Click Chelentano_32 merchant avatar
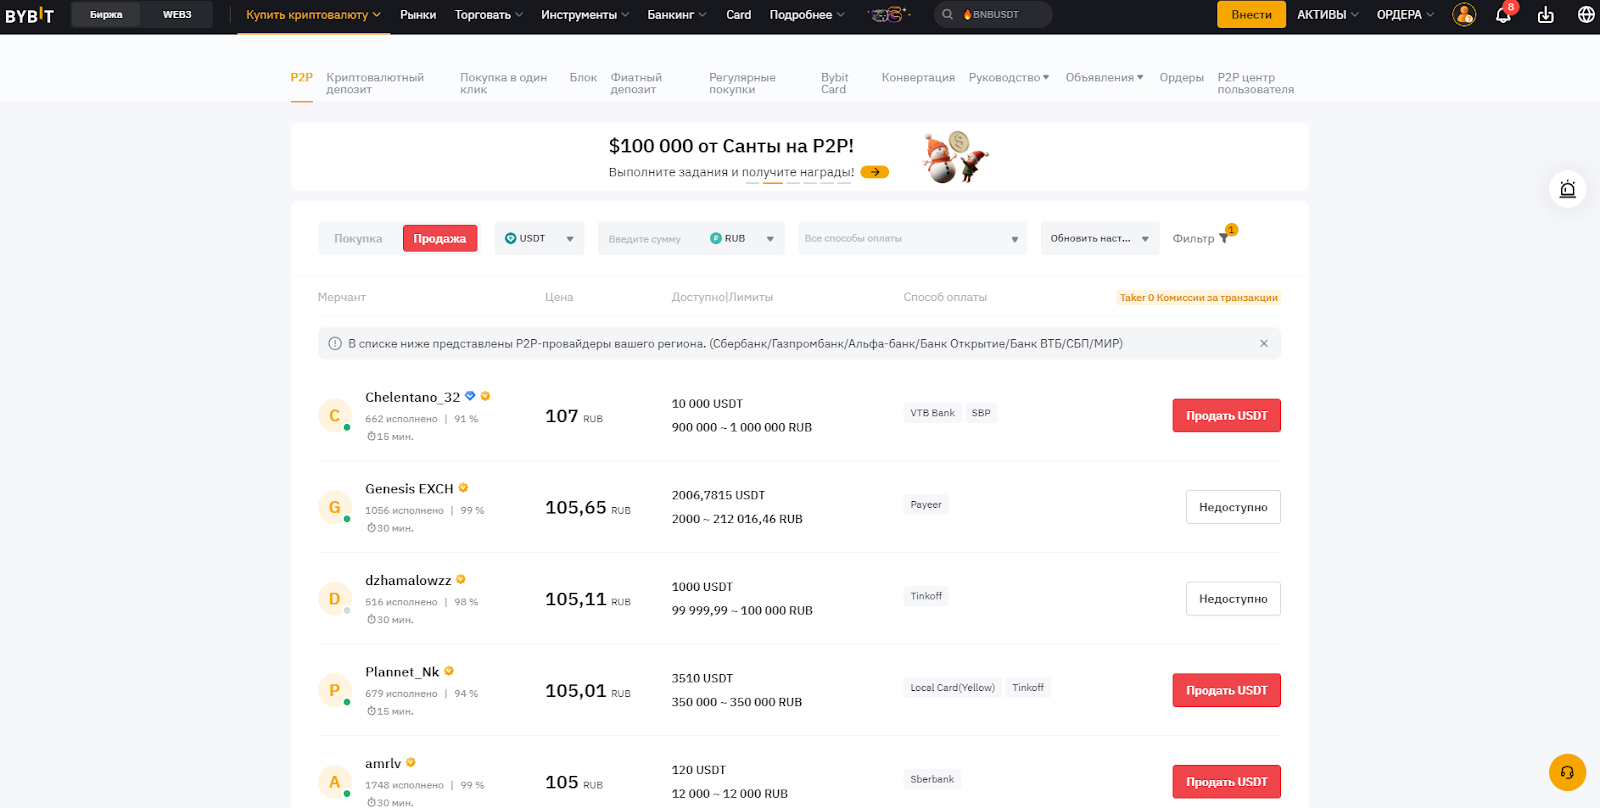Screen dimensions: 1600x808 coord(334,415)
